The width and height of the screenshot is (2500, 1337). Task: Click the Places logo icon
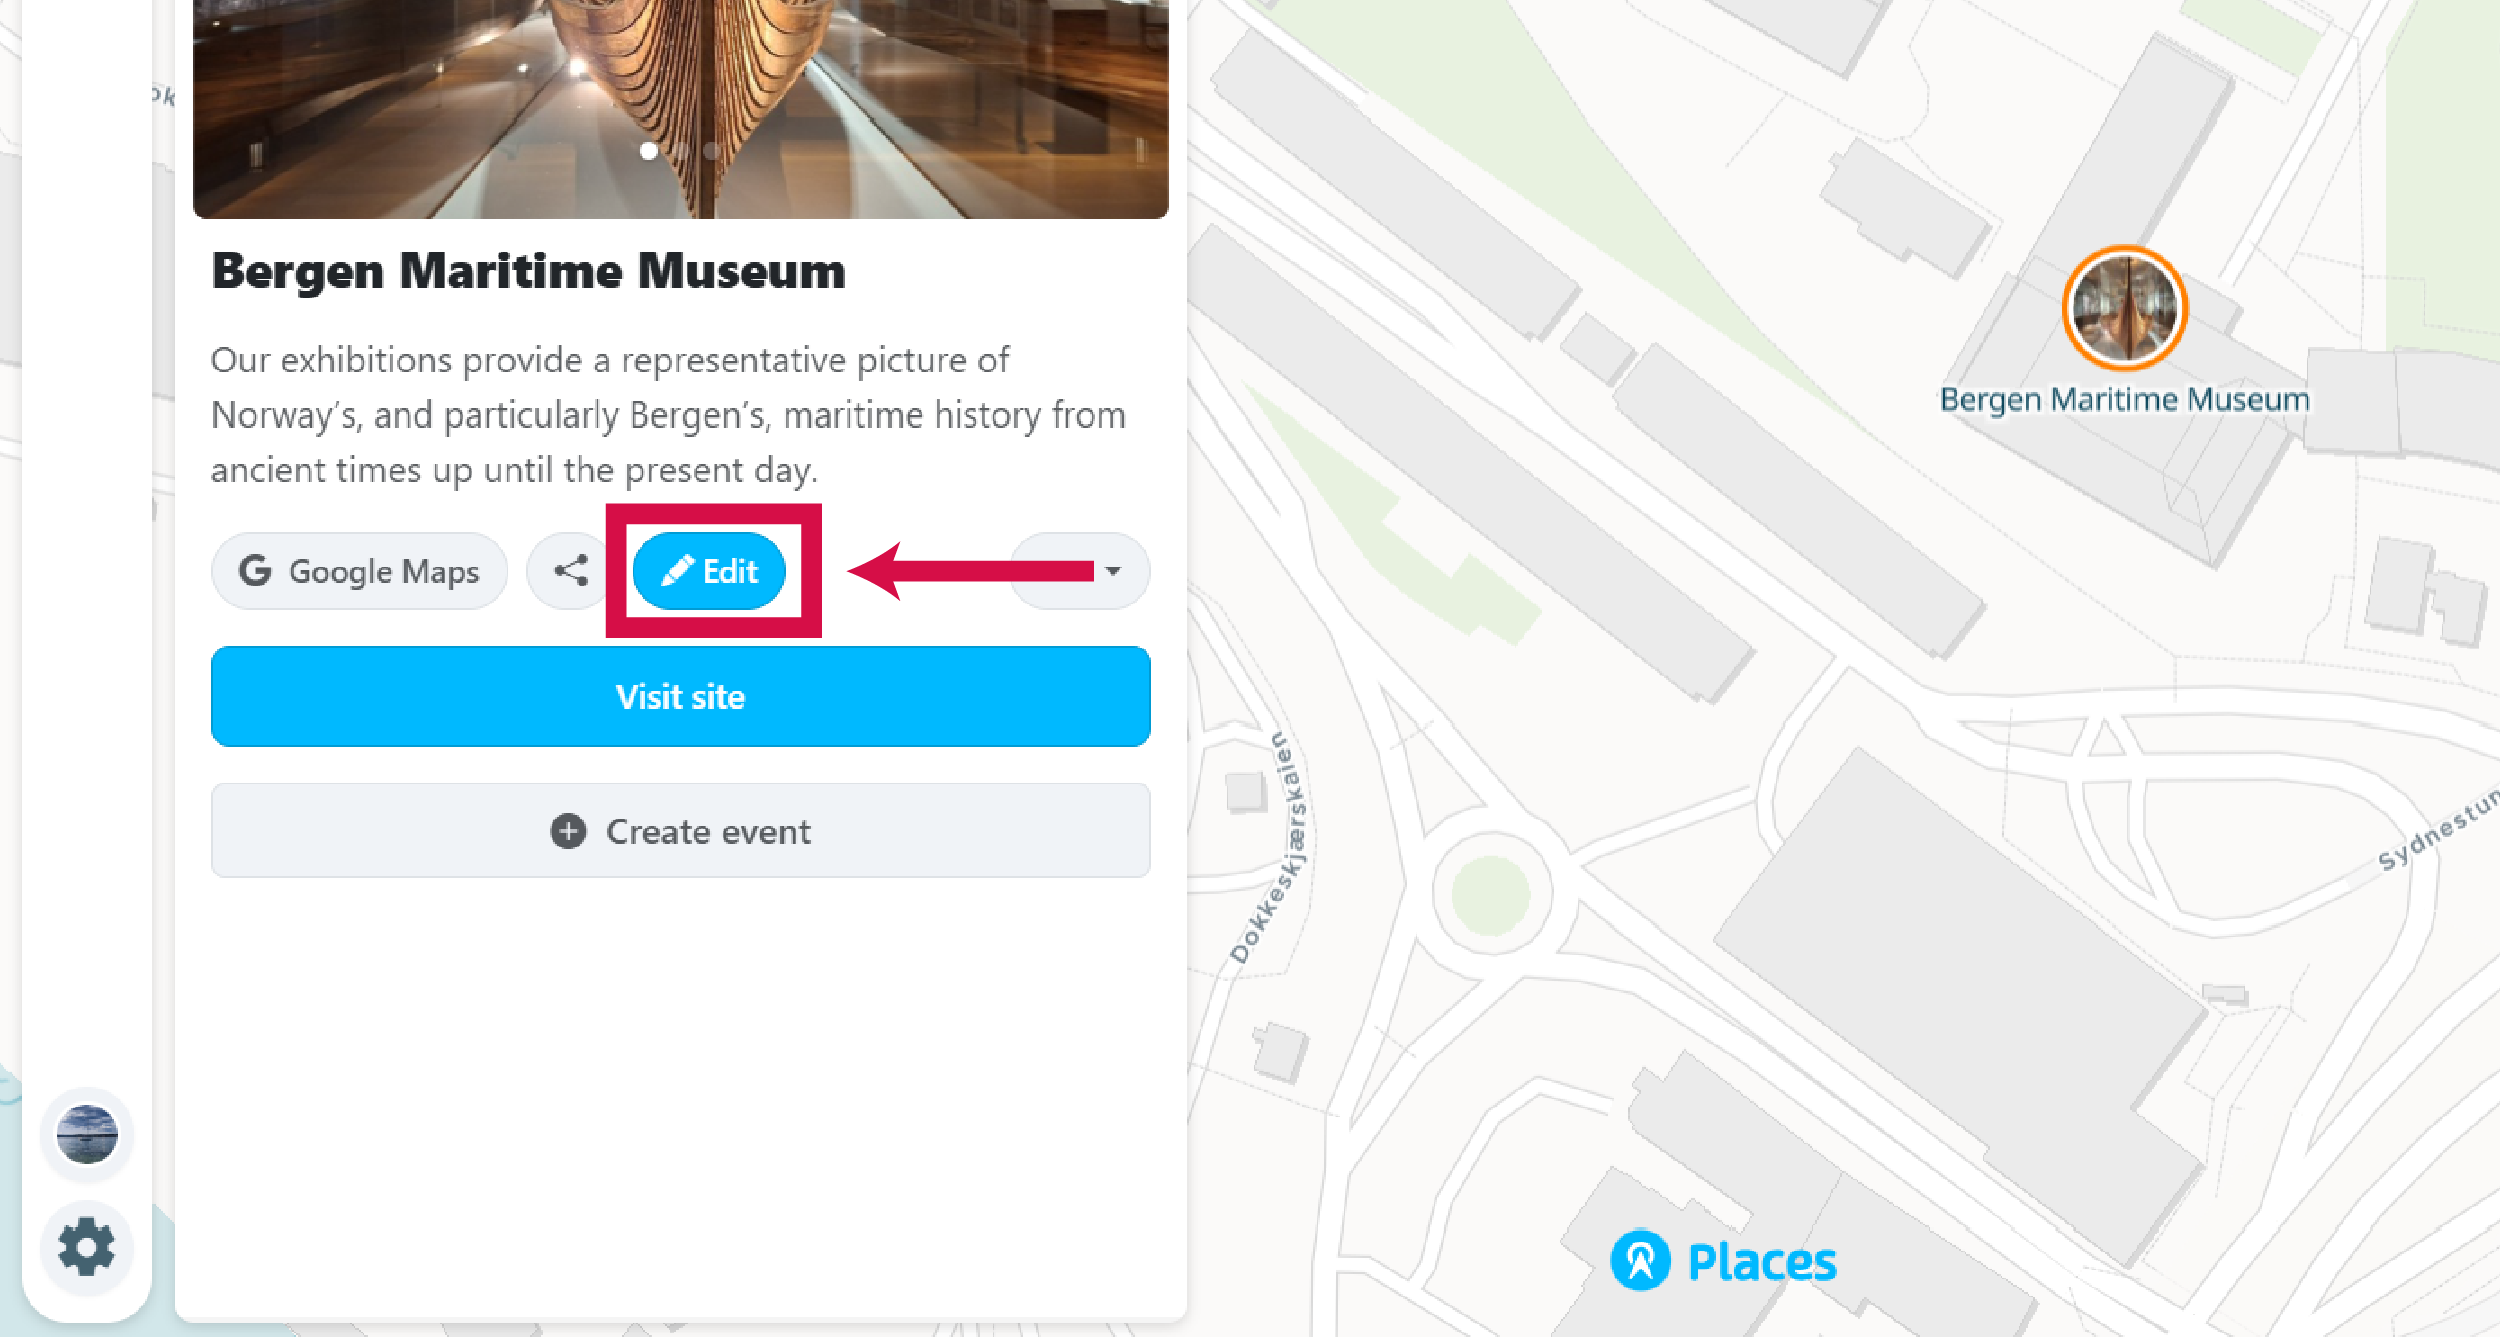coord(1640,1261)
